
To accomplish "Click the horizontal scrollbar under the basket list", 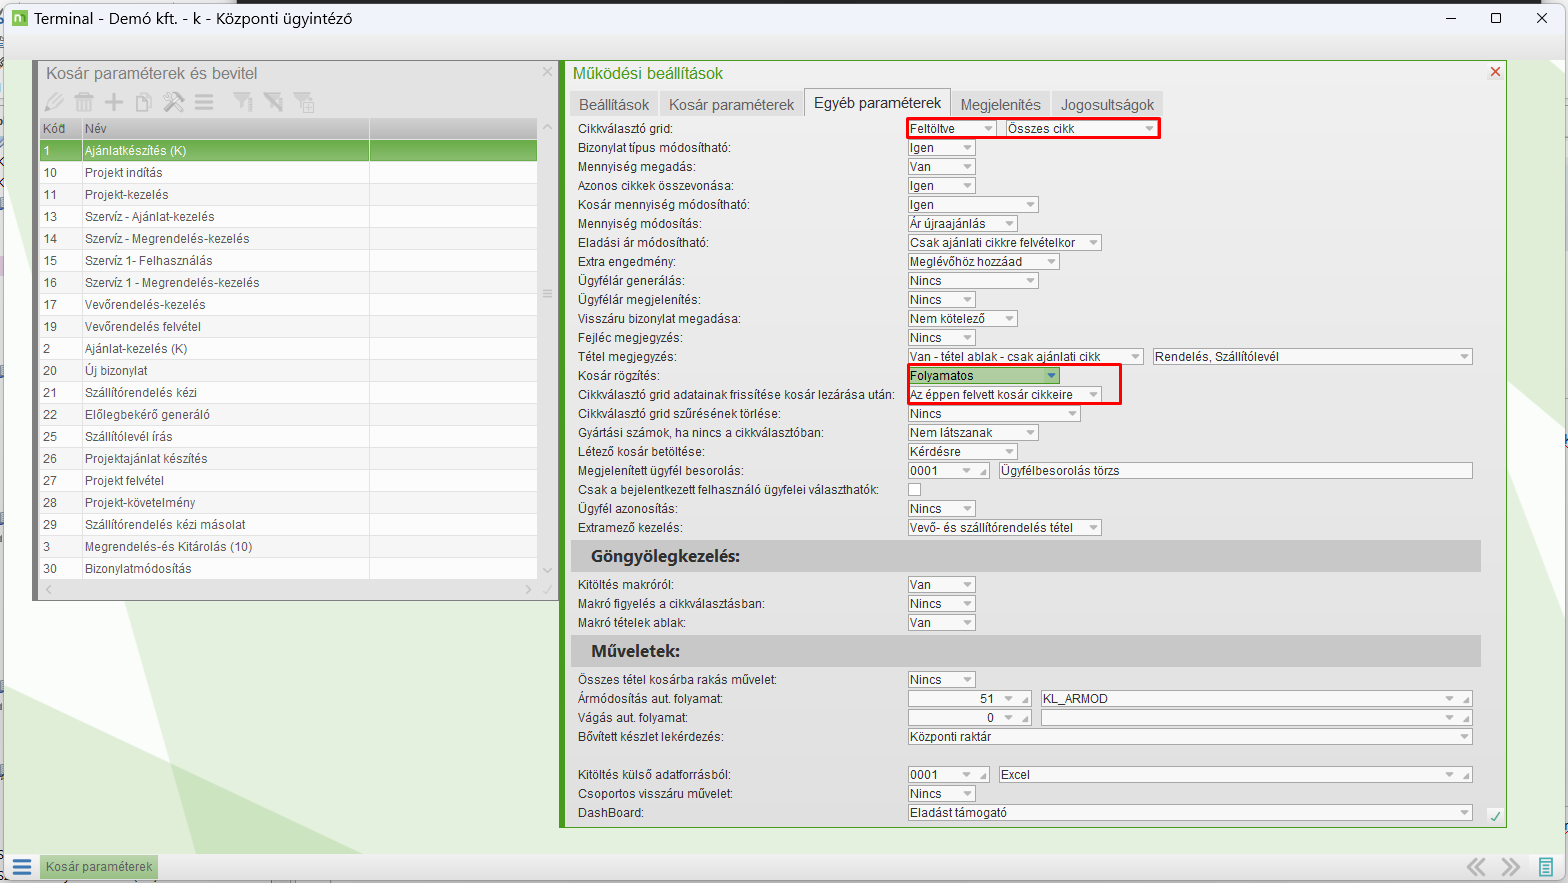I will [288, 590].
